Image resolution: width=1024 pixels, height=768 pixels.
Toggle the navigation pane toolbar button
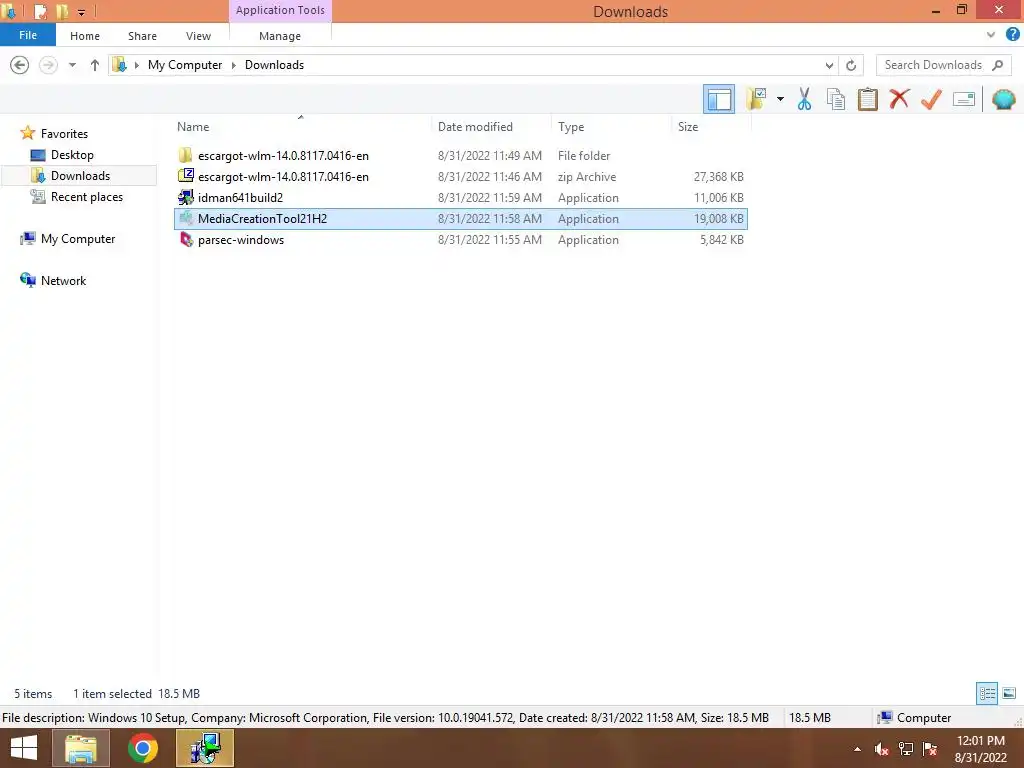pos(718,99)
